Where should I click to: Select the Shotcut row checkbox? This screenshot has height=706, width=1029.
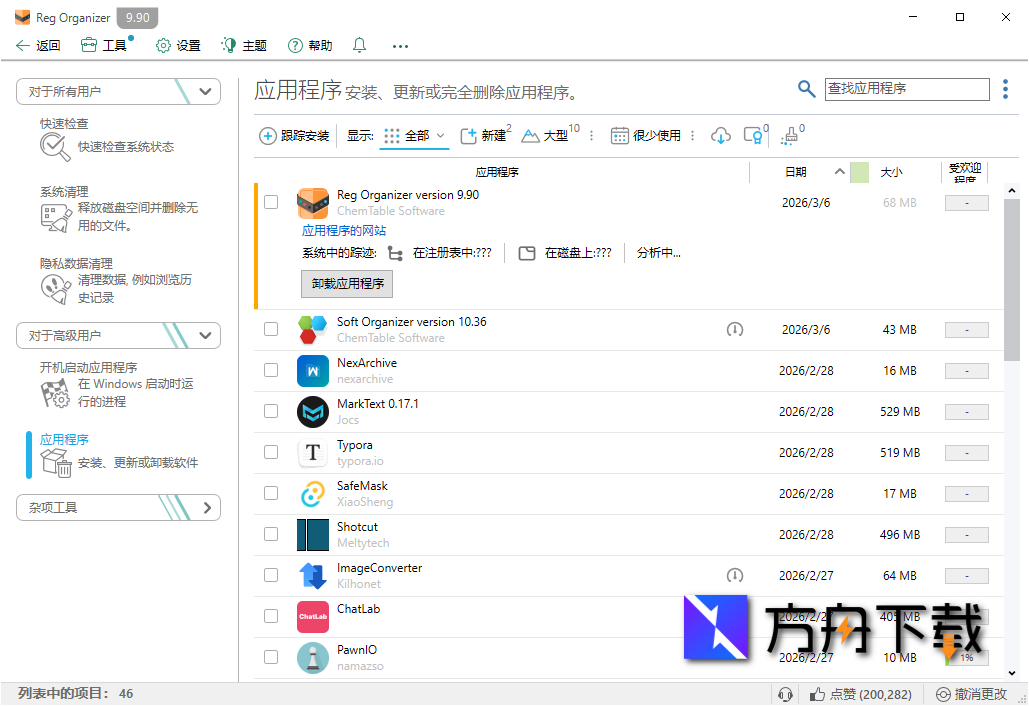point(271,534)
